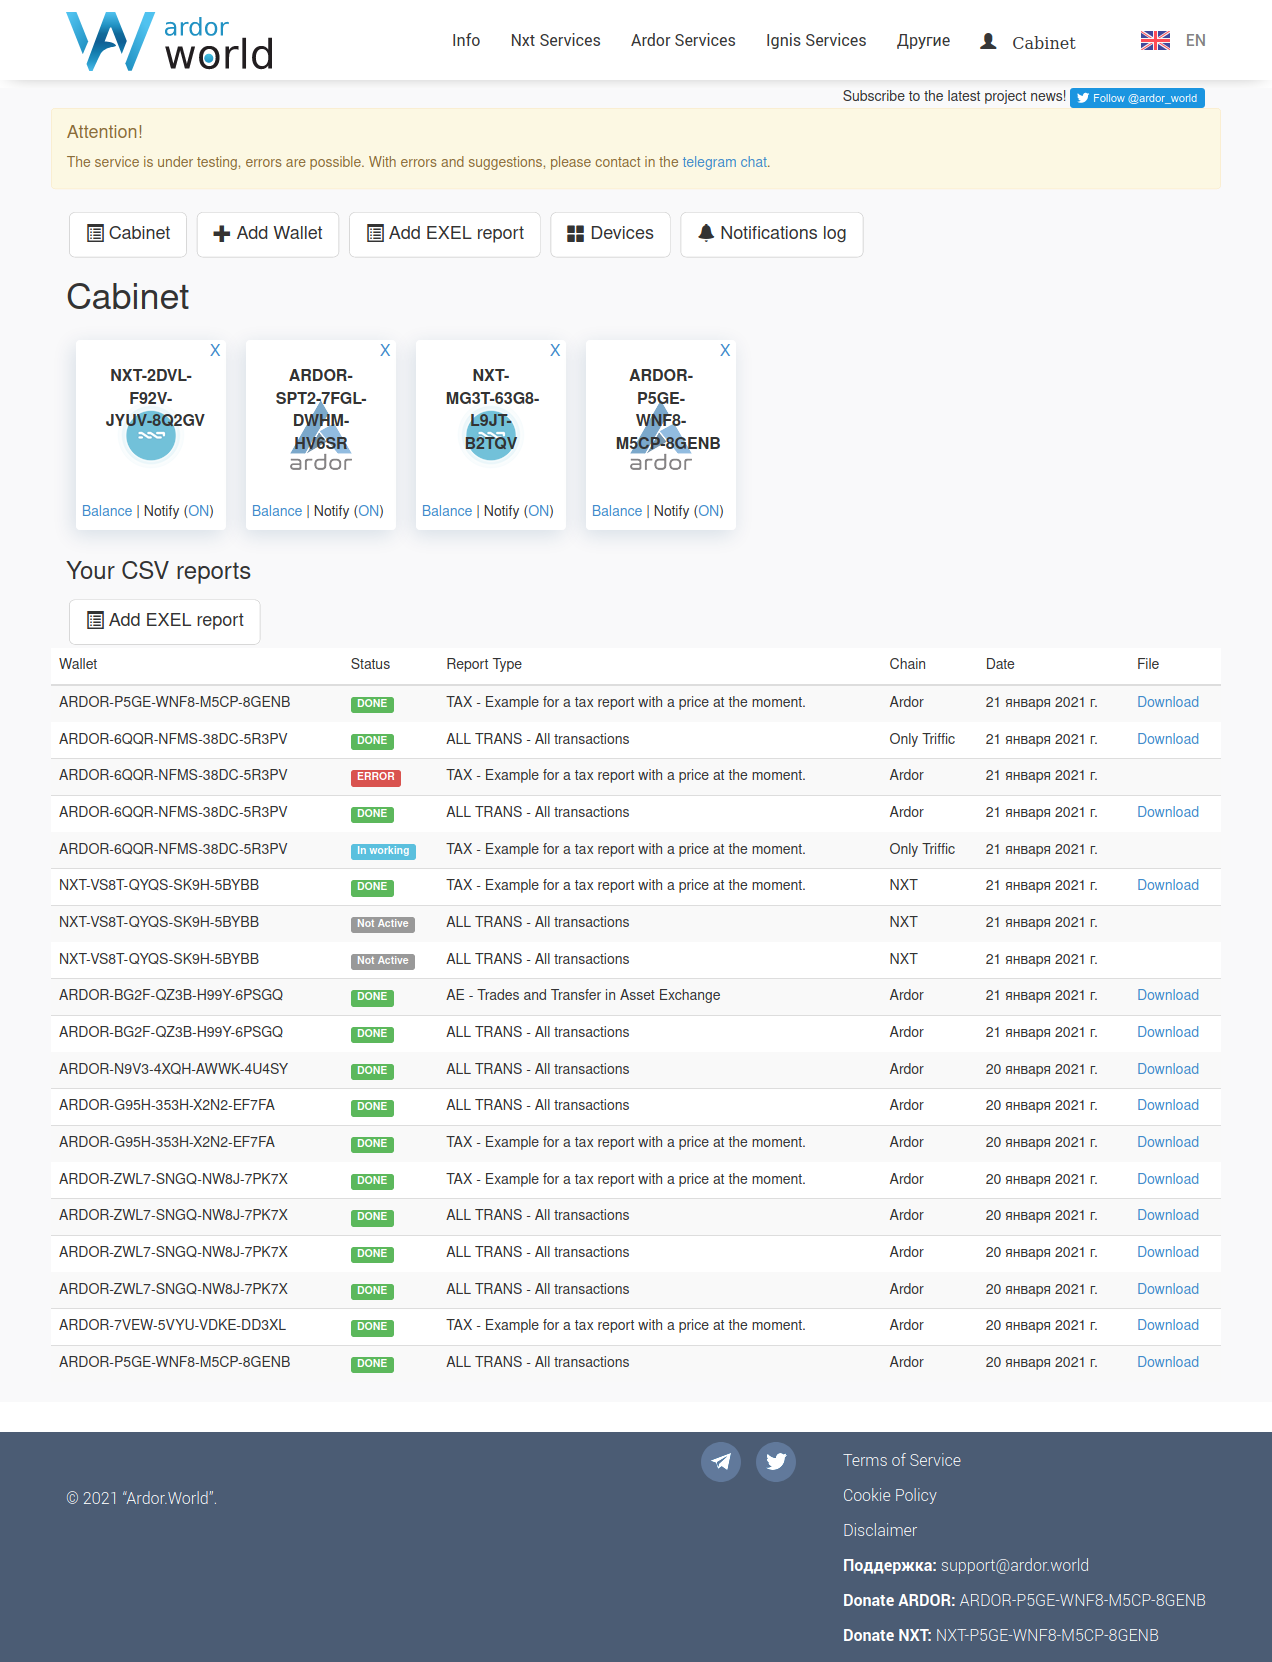Click the DONE badge on ARDOR-N9V3 row
Image resolution: width=1272 pixels, height=1662 pixels.
tap(372, 1071)
